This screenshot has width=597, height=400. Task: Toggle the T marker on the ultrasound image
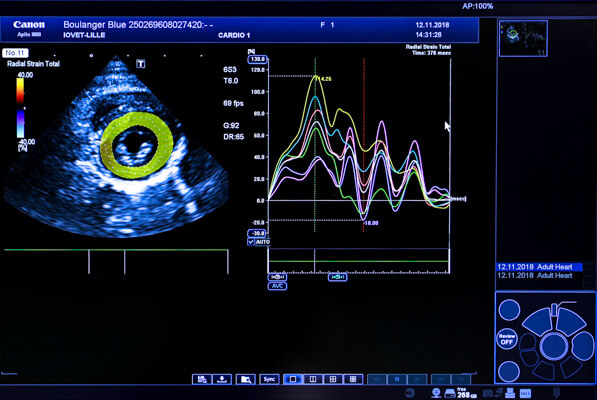click(x=140, y=64)
